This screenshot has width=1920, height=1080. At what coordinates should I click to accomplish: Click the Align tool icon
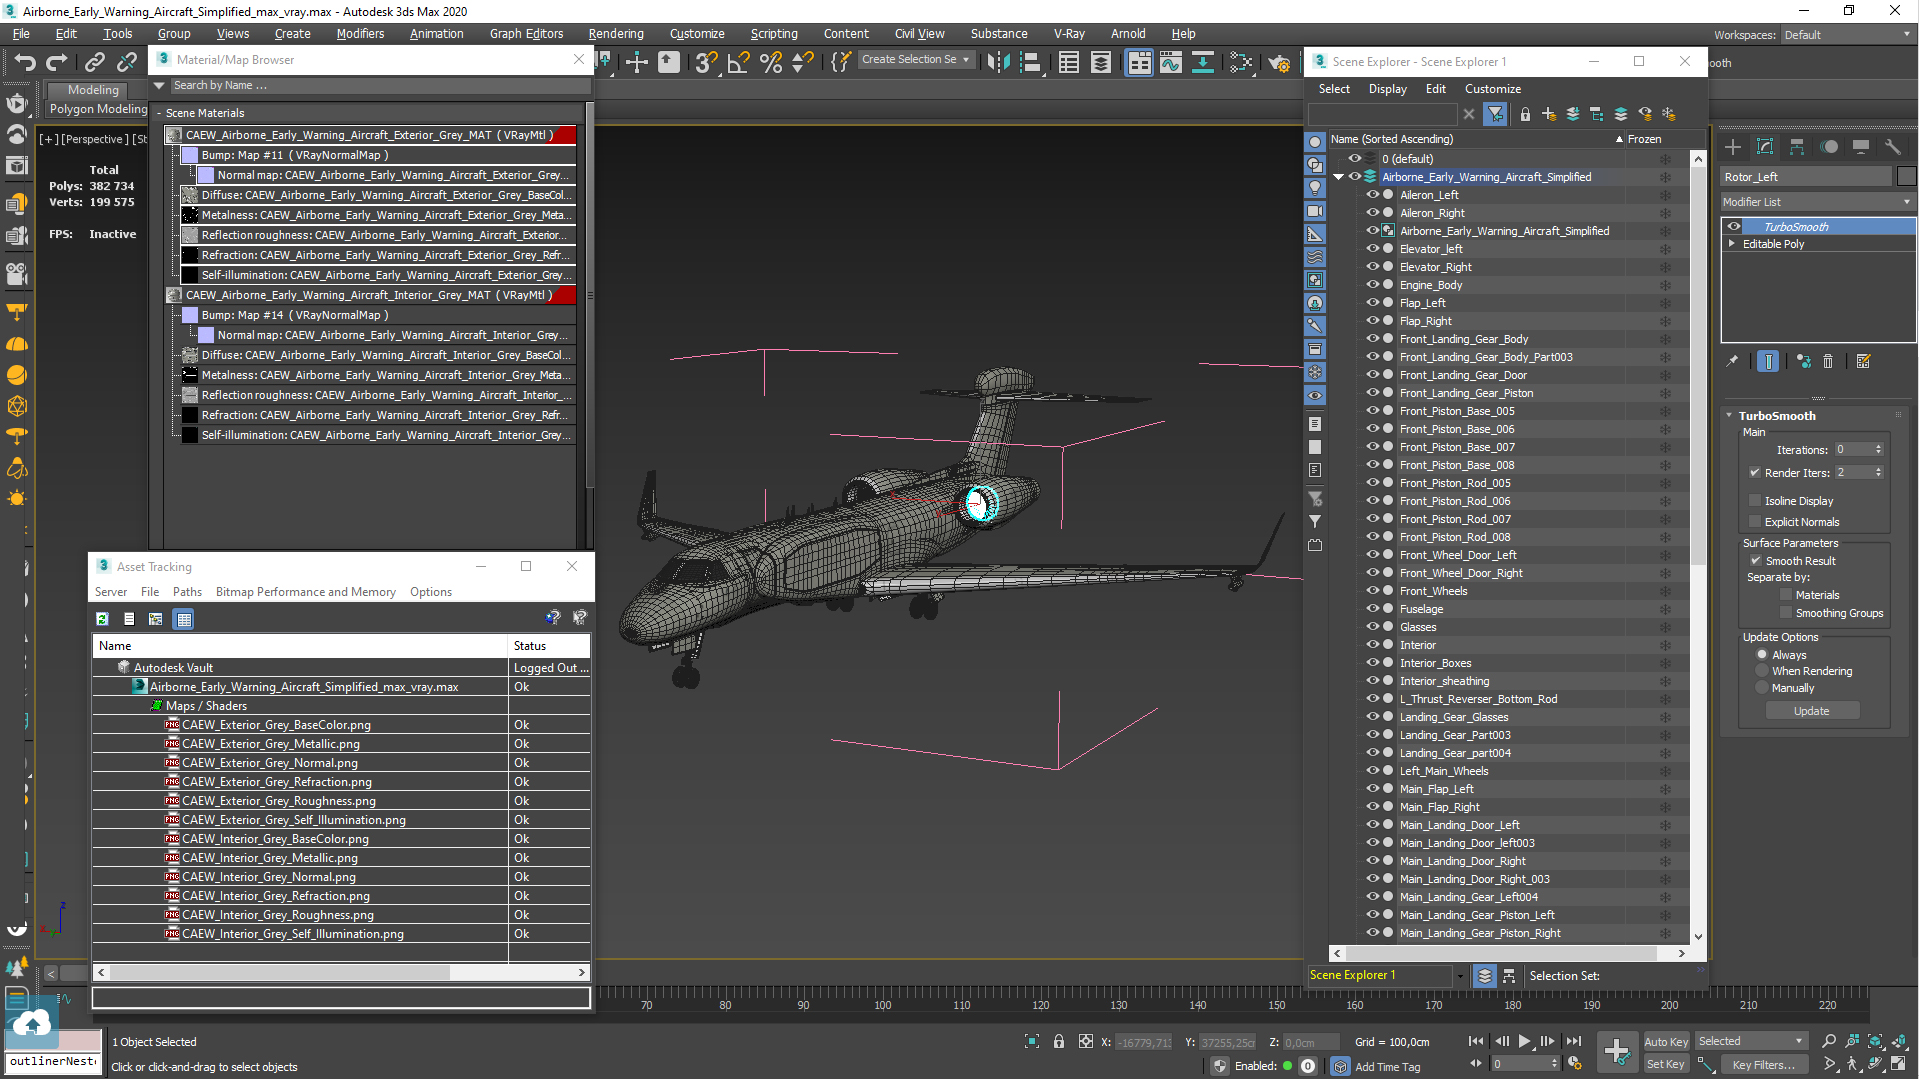coord(1030,62)
